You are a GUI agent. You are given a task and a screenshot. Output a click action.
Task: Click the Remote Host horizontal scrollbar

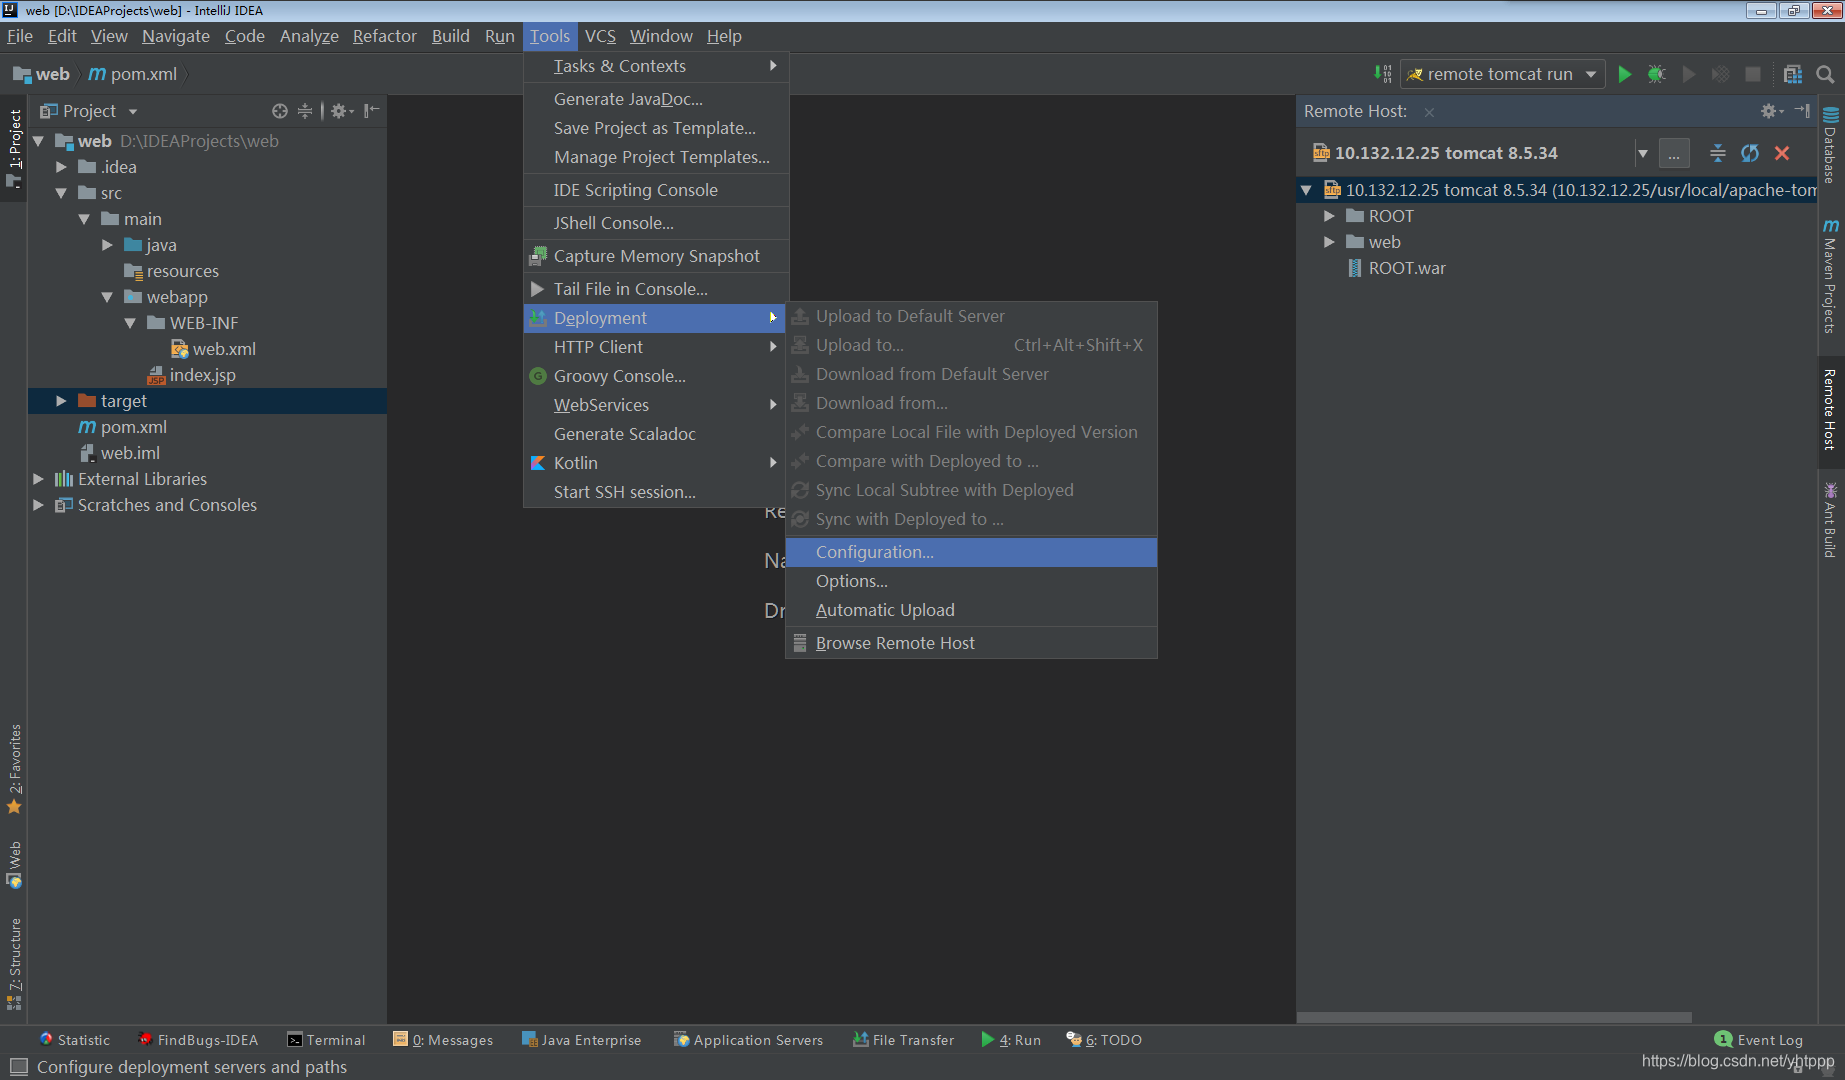coord(1494,1017)
